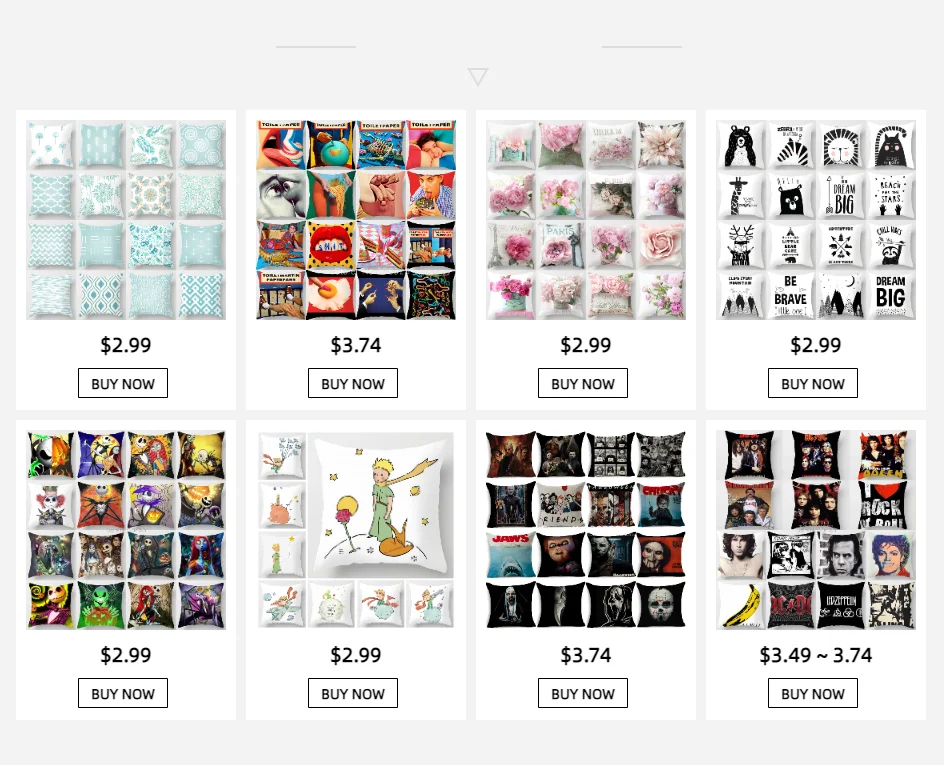The height and width of the screenshot is (765, 944).
Task: Buy the teal patterned pillows at $2.99
Action: tap(123, 383)
